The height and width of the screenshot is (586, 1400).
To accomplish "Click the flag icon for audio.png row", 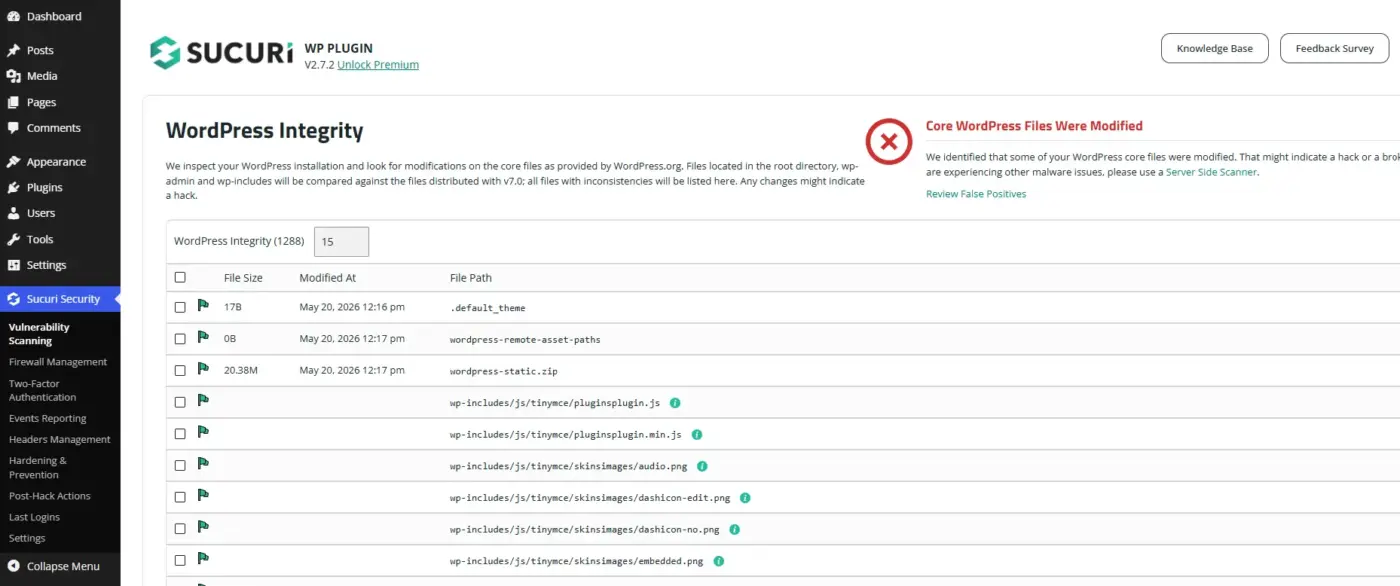I will coord(204,464).
